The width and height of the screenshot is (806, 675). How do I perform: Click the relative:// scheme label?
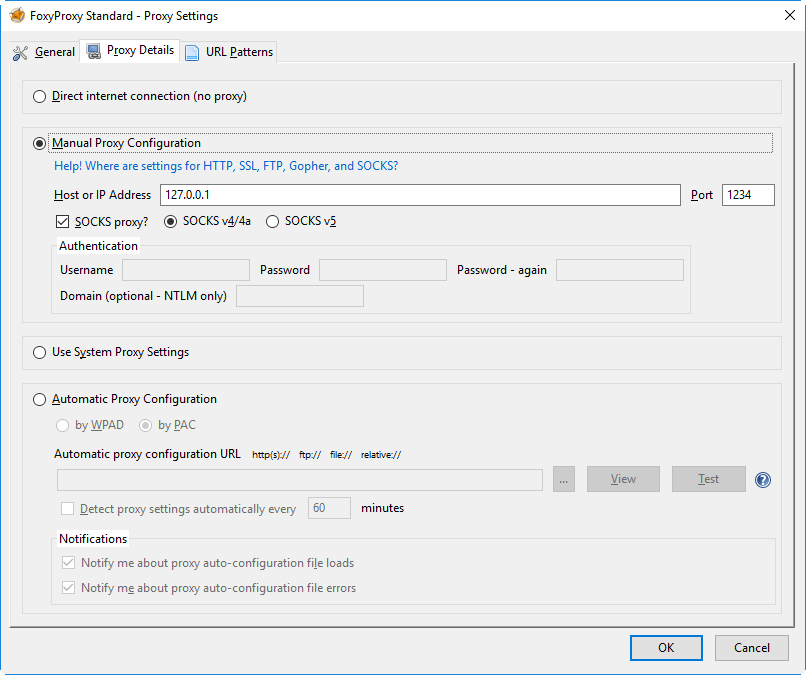[x=381, y=455]
